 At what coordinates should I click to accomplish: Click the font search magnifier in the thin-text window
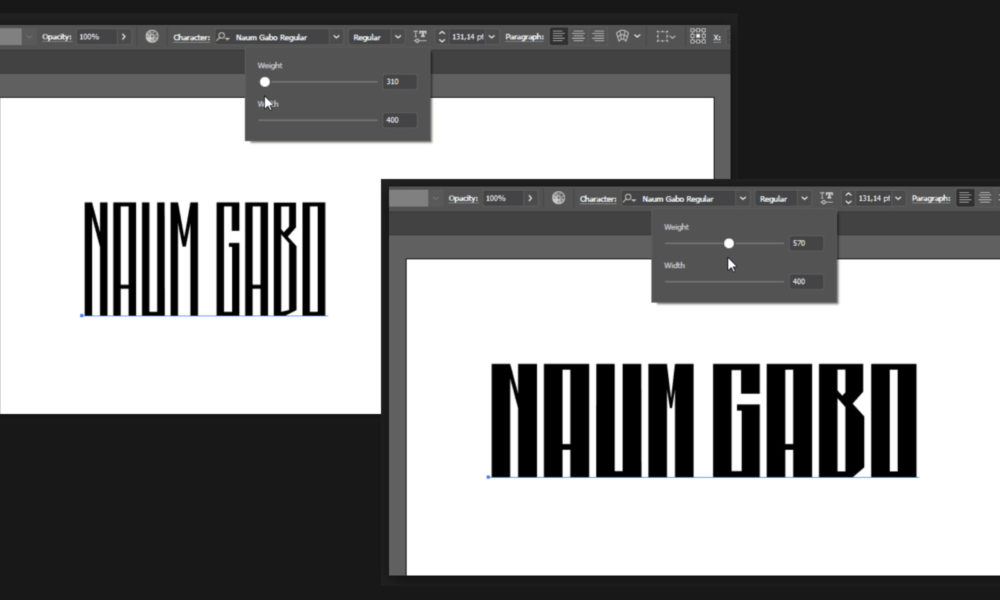[x=222, y=37]
